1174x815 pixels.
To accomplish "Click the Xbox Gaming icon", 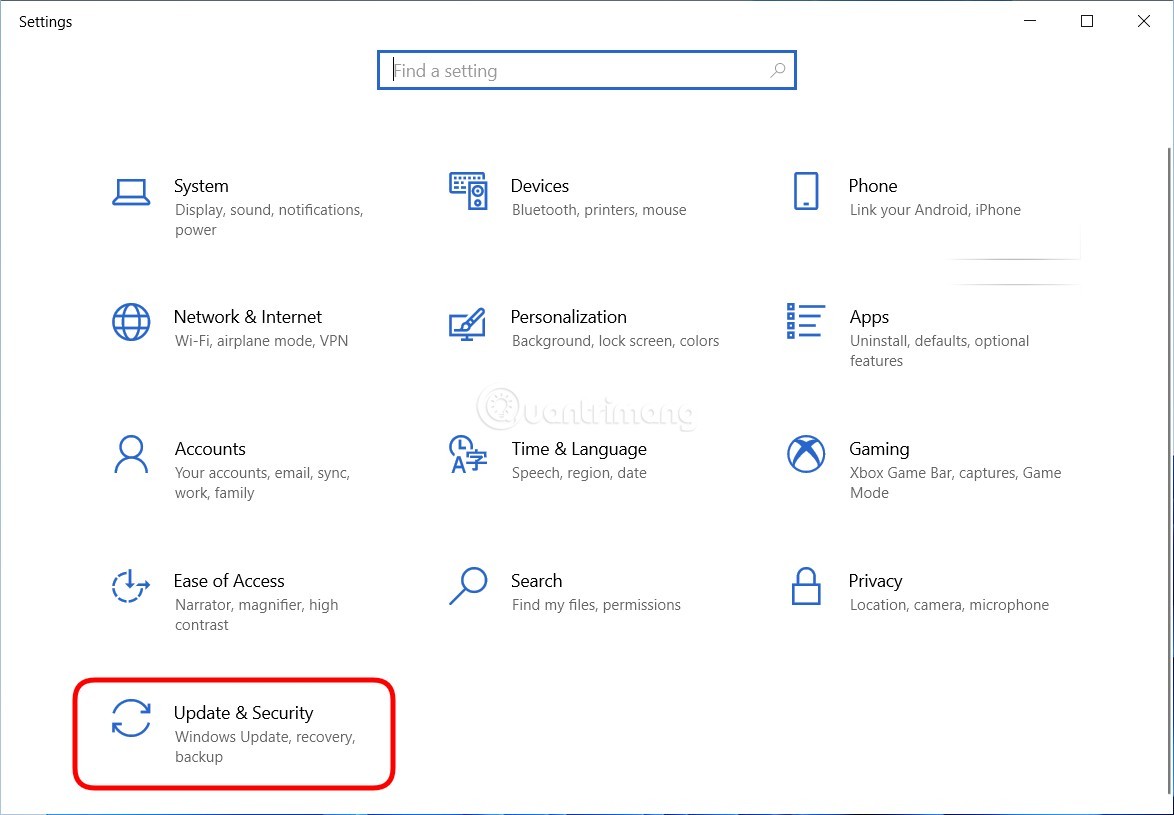I will [x=806, y=454].
